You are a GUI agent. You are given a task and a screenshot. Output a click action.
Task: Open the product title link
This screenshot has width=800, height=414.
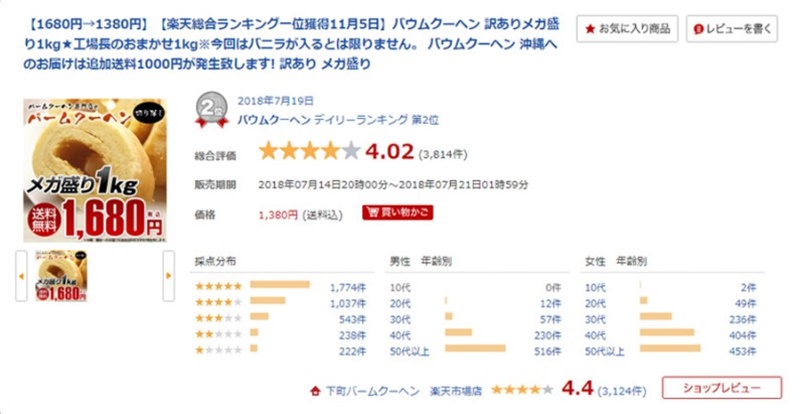click(291, 44)
